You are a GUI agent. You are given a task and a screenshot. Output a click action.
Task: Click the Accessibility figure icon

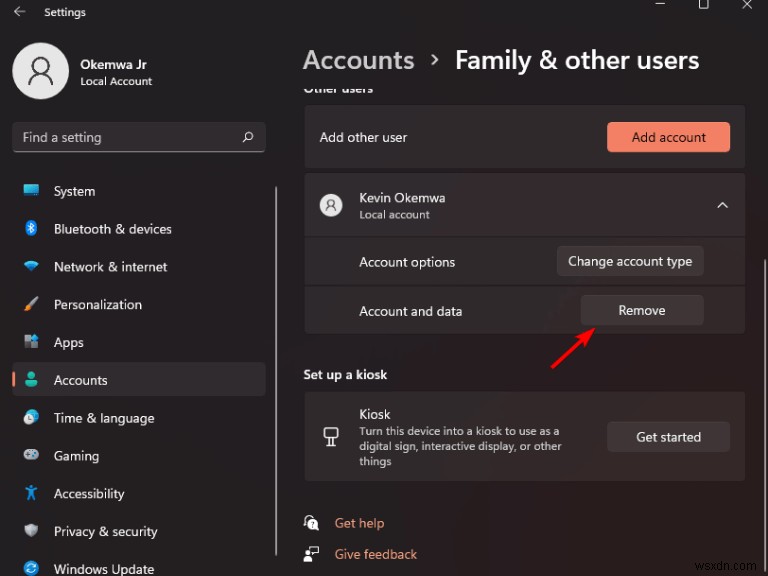pos(31,492)
